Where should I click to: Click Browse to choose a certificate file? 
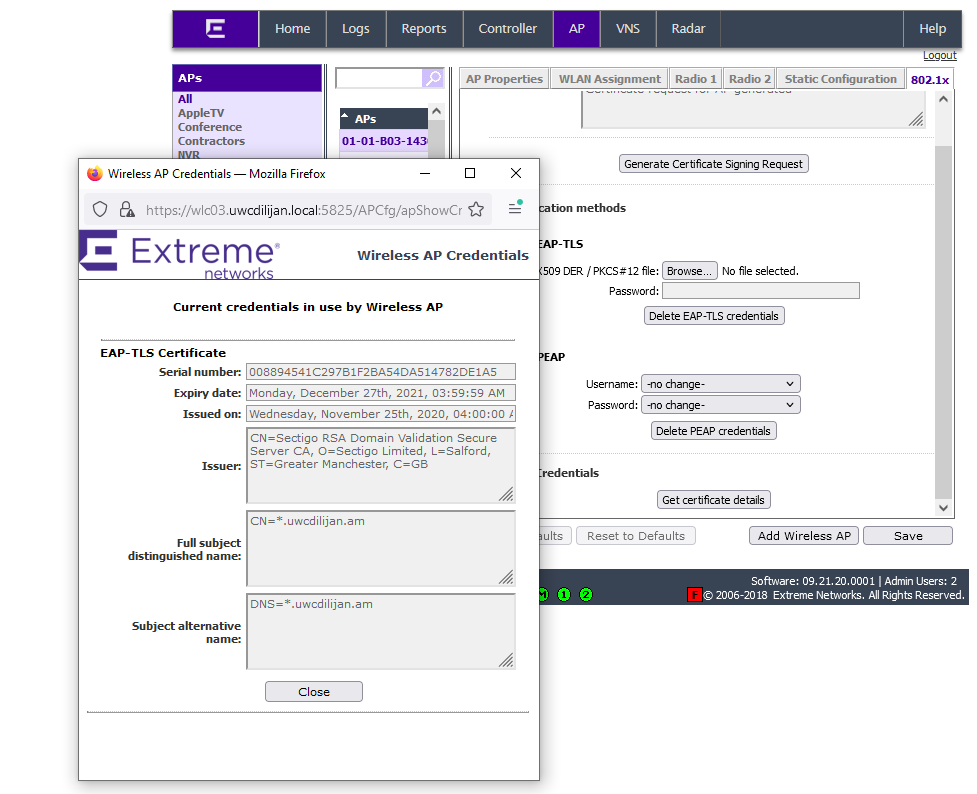pyautogui.click(x=689, y=271)
